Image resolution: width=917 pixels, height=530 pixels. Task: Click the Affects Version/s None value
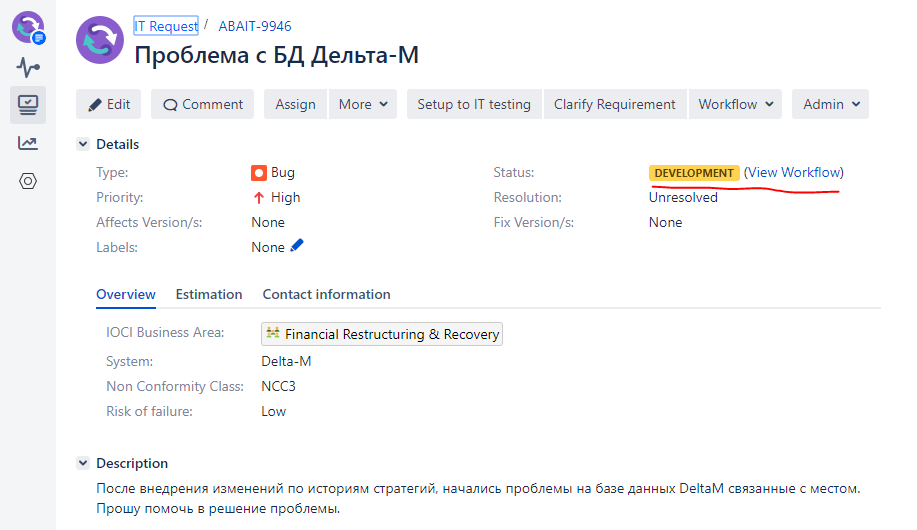268,223
